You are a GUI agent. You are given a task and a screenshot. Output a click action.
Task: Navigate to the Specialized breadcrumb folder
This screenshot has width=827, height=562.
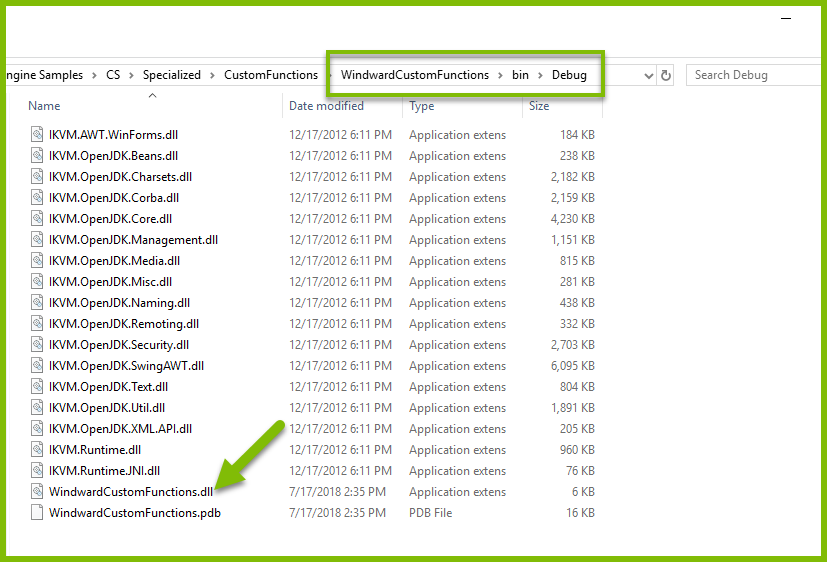click(172, 75)
